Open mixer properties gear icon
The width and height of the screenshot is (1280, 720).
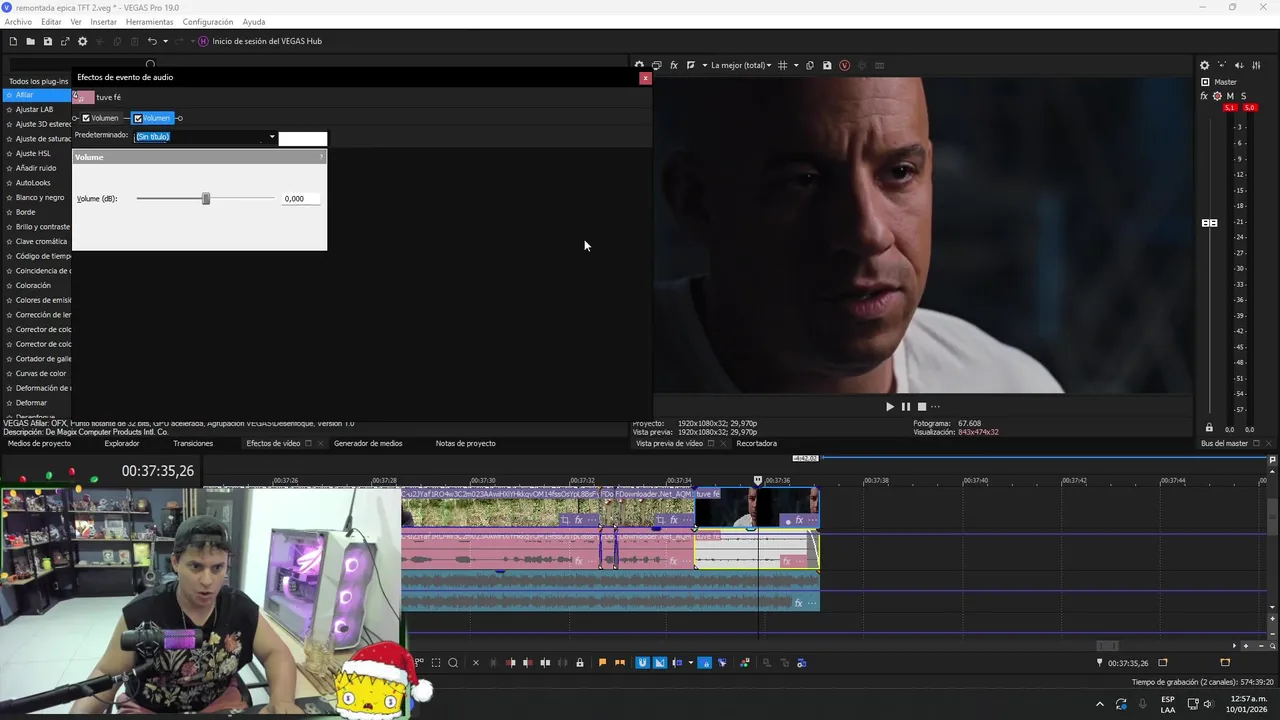[x=1204, y=65]
